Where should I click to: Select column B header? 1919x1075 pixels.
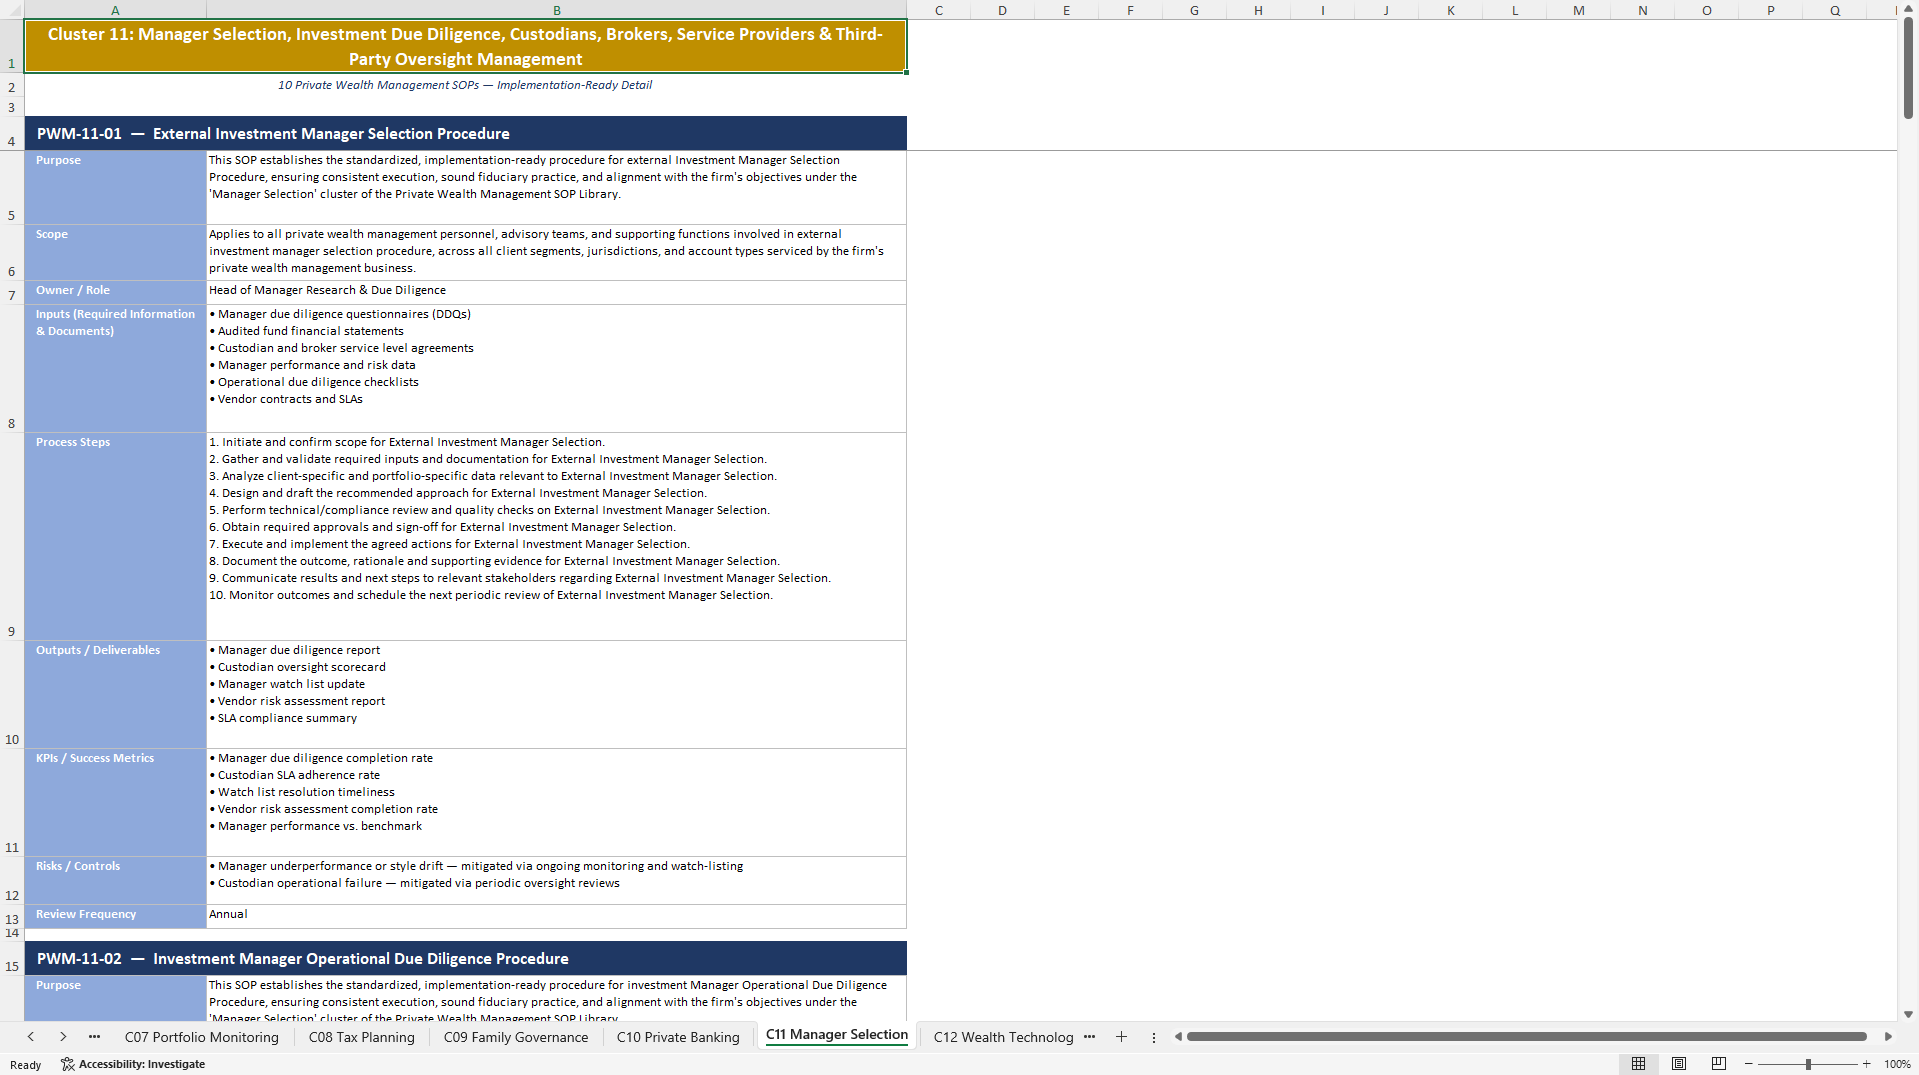557,10
